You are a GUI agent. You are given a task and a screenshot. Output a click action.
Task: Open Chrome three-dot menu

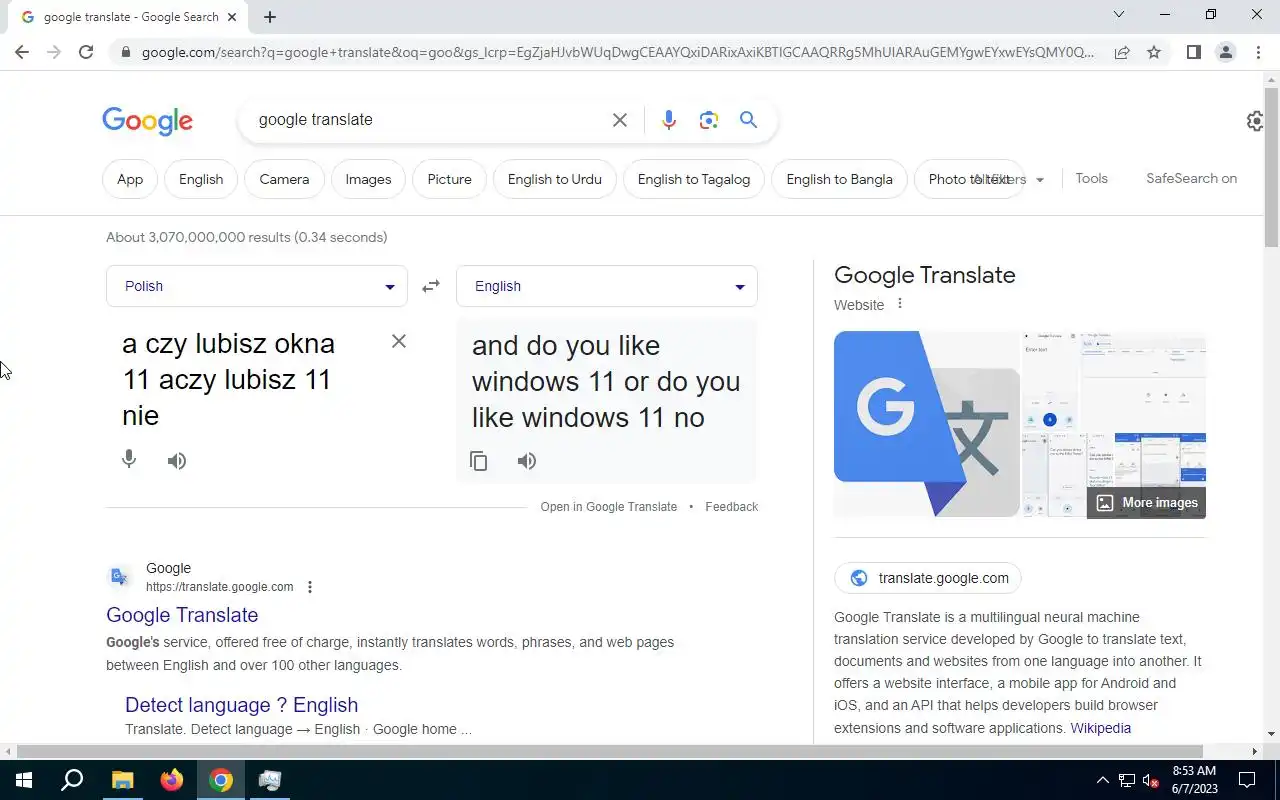(x=1258, y=52)
